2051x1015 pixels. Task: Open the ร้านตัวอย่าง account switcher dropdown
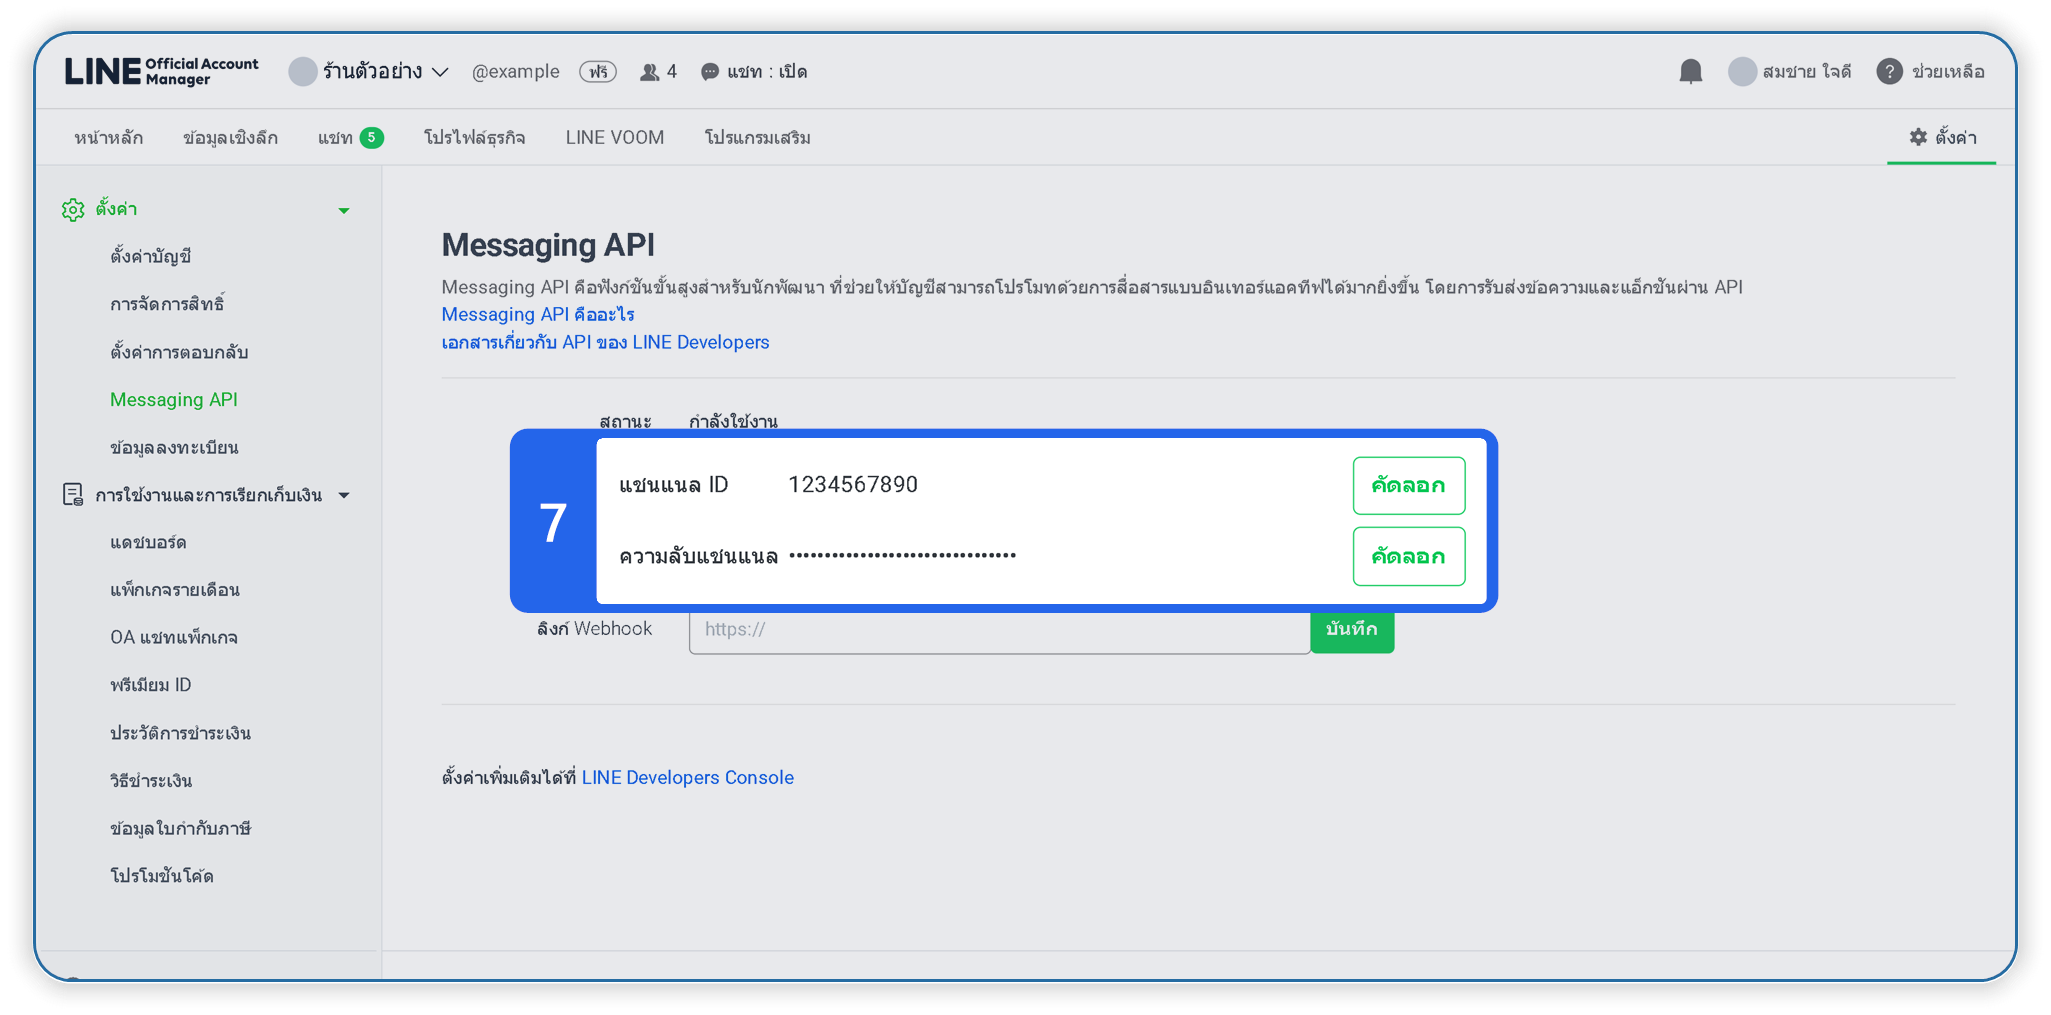pos(440,72)
